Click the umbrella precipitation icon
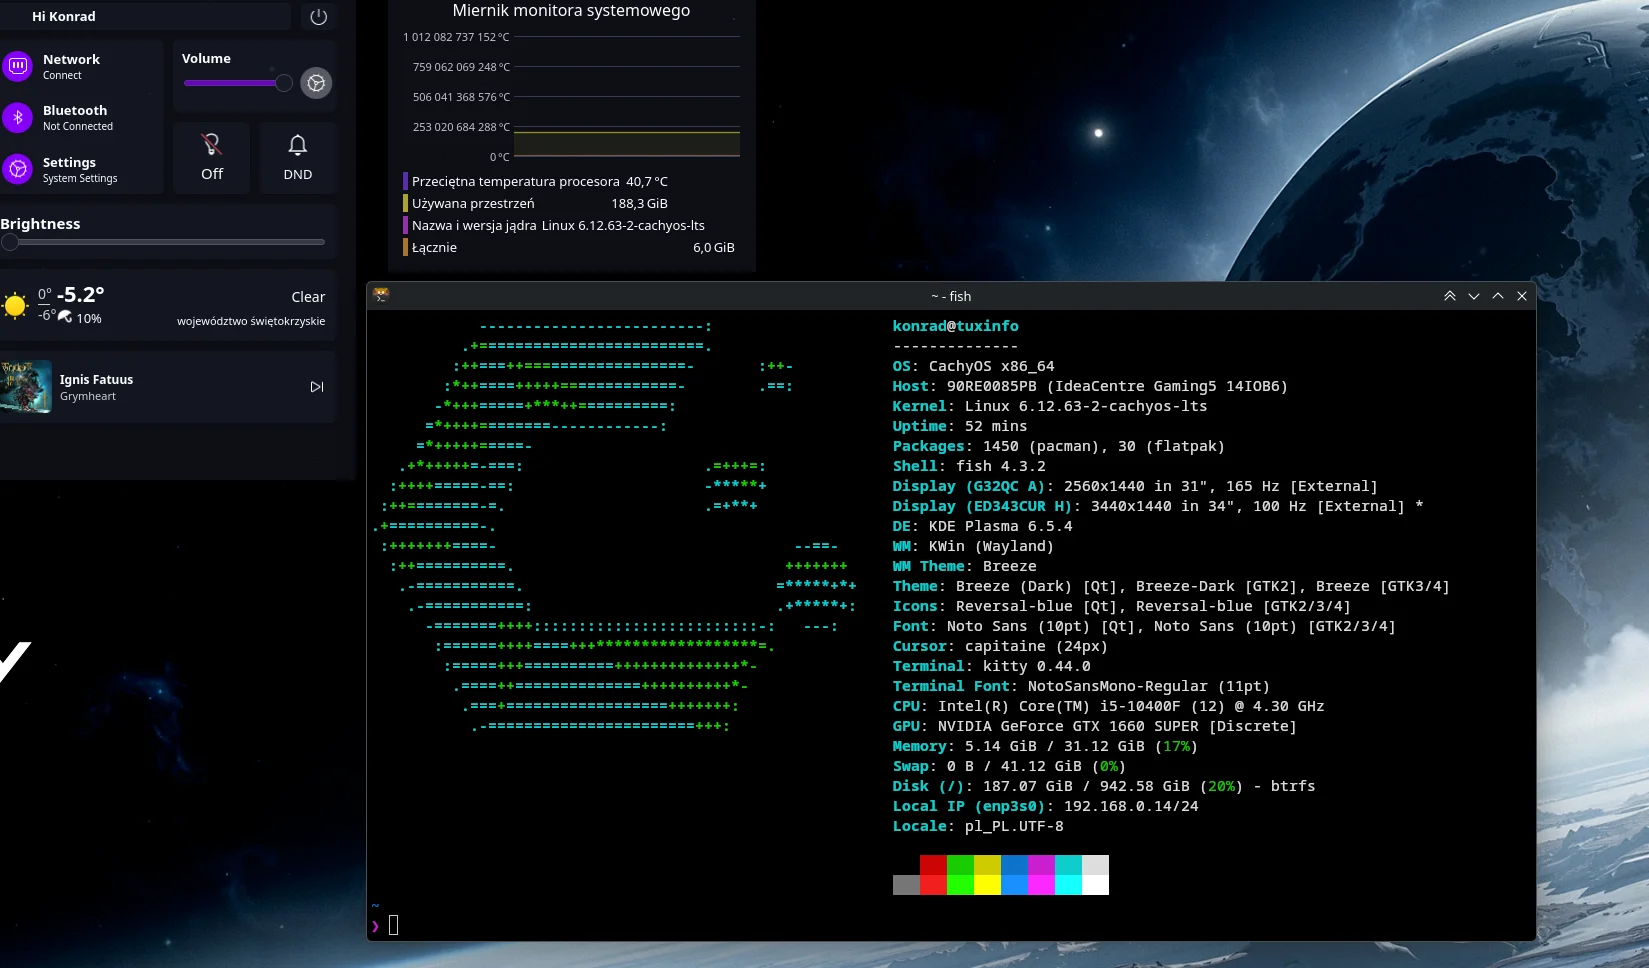The height and width of the screenshot is (968, 1649). 65,317
